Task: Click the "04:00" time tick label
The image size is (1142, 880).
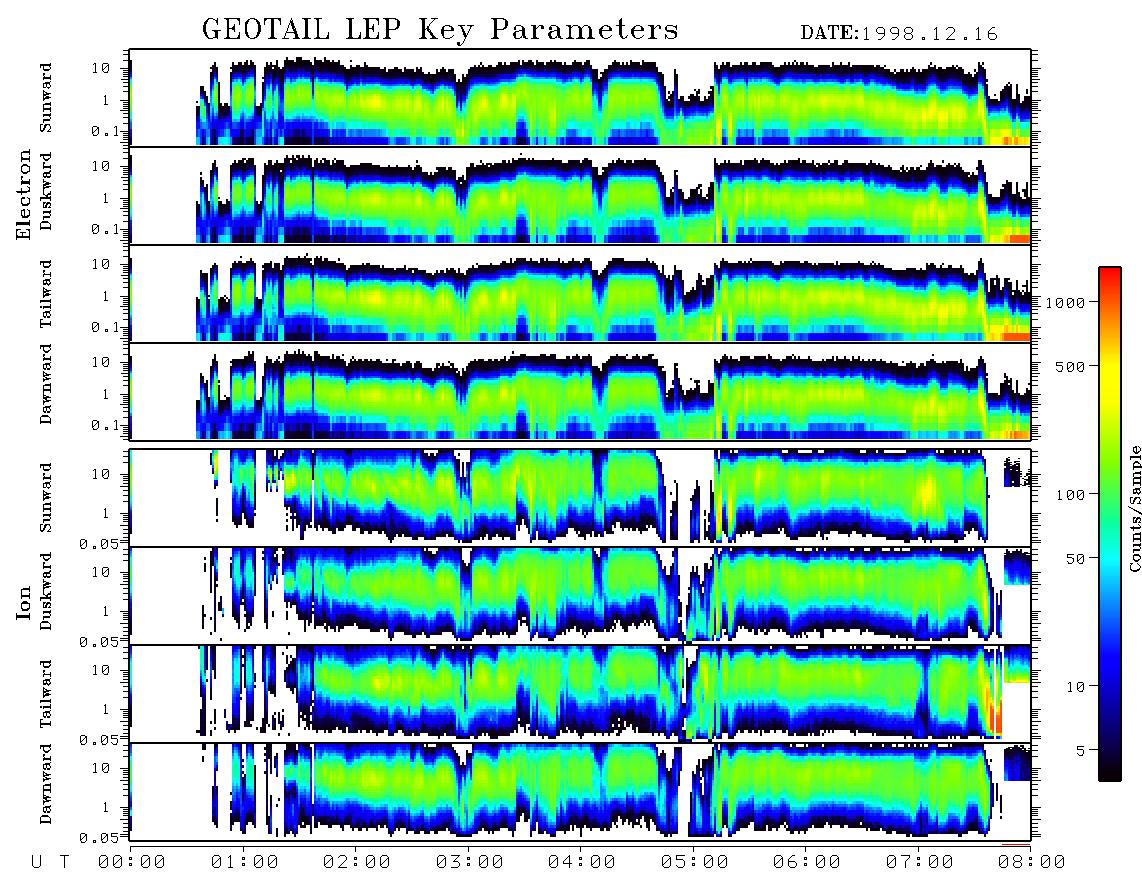Action: [582, 863]
